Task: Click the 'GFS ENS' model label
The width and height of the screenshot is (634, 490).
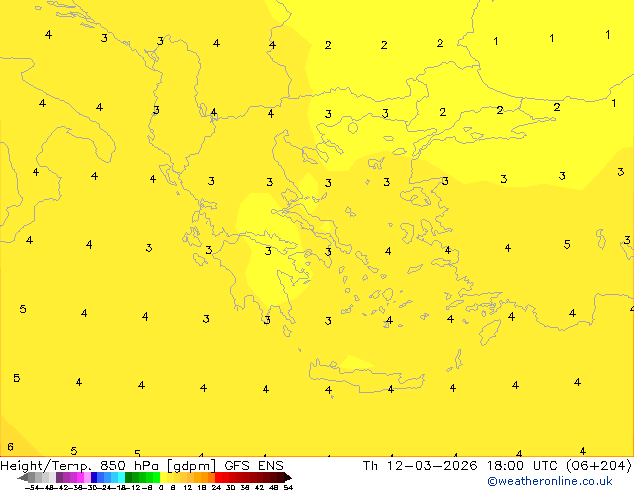Action: point(254,466)
